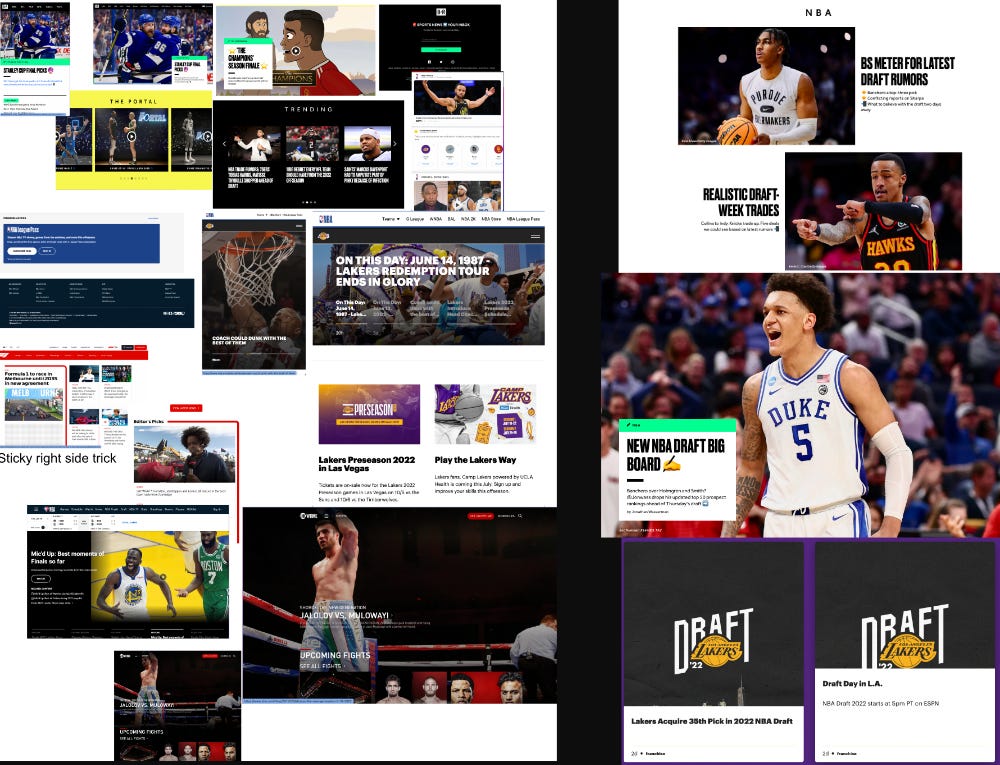Expand the Teams dropdown in the NBA bar
The width and height of the screenshot is (1000, 765).
click(x=390, y=219)
